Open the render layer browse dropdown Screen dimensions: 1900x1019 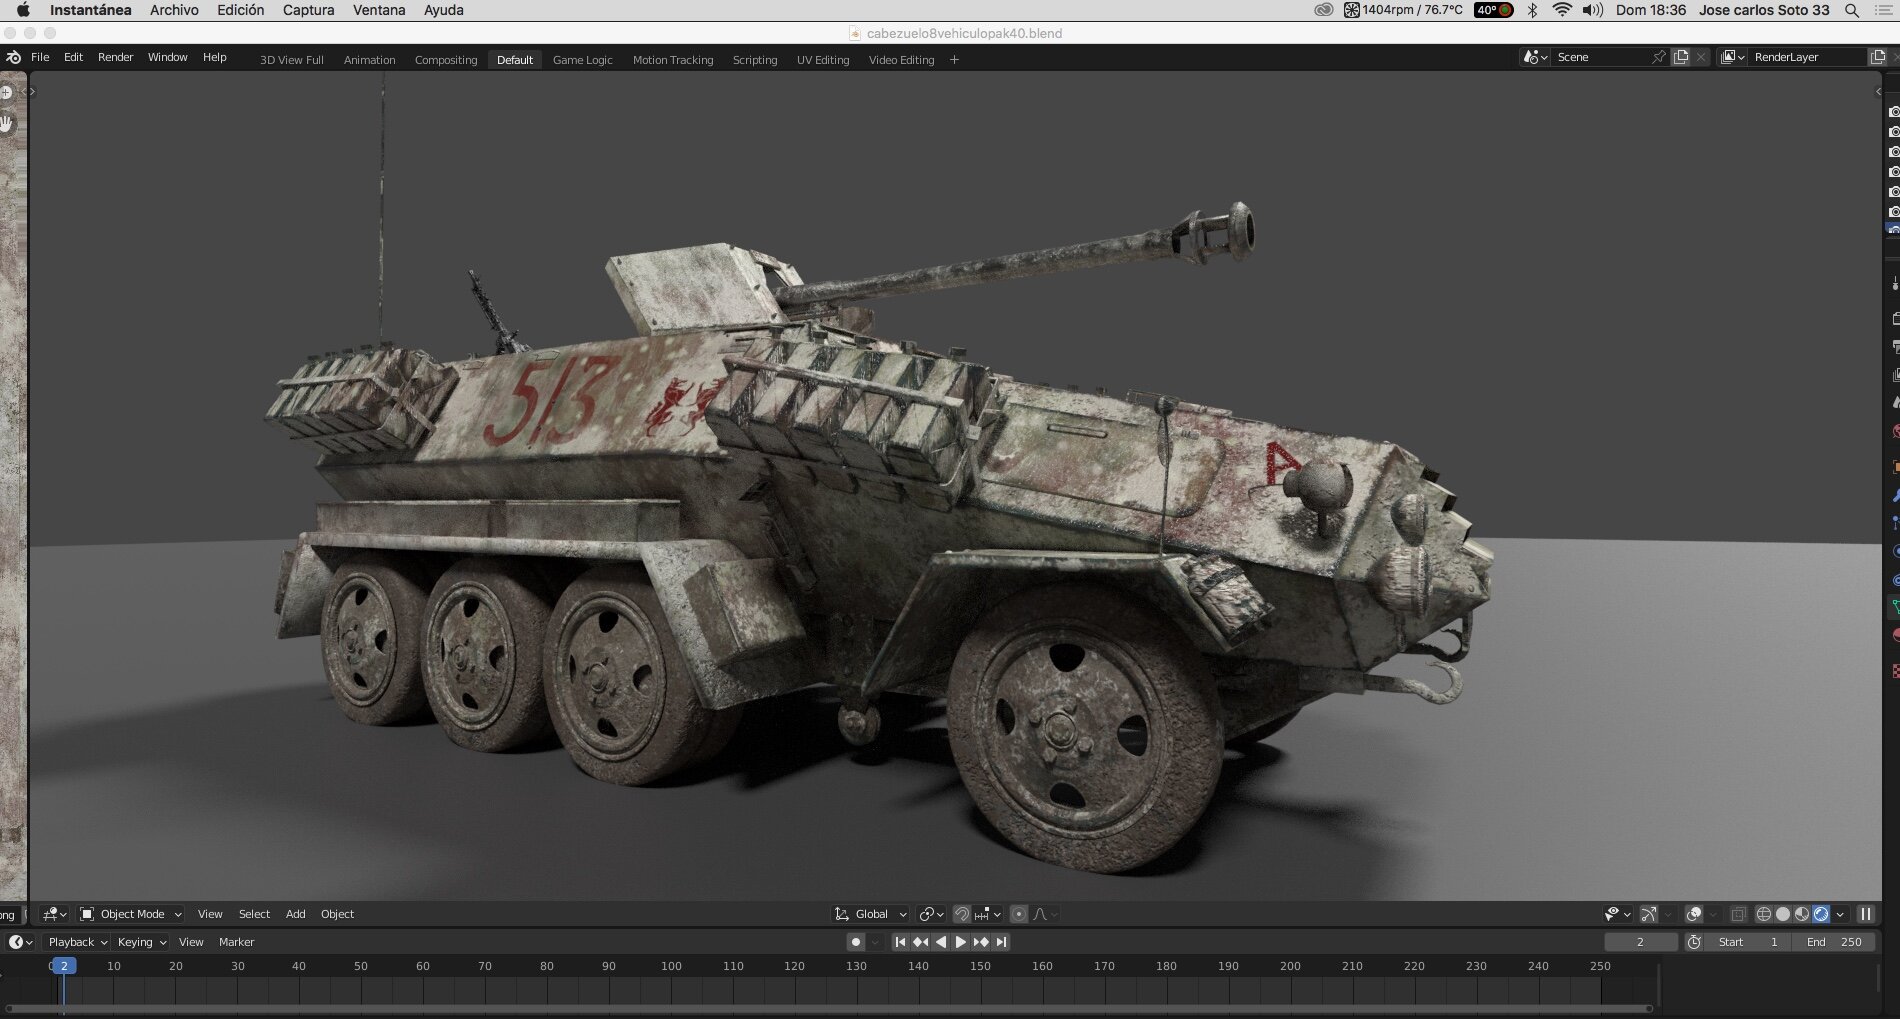tap(1733, 57)
